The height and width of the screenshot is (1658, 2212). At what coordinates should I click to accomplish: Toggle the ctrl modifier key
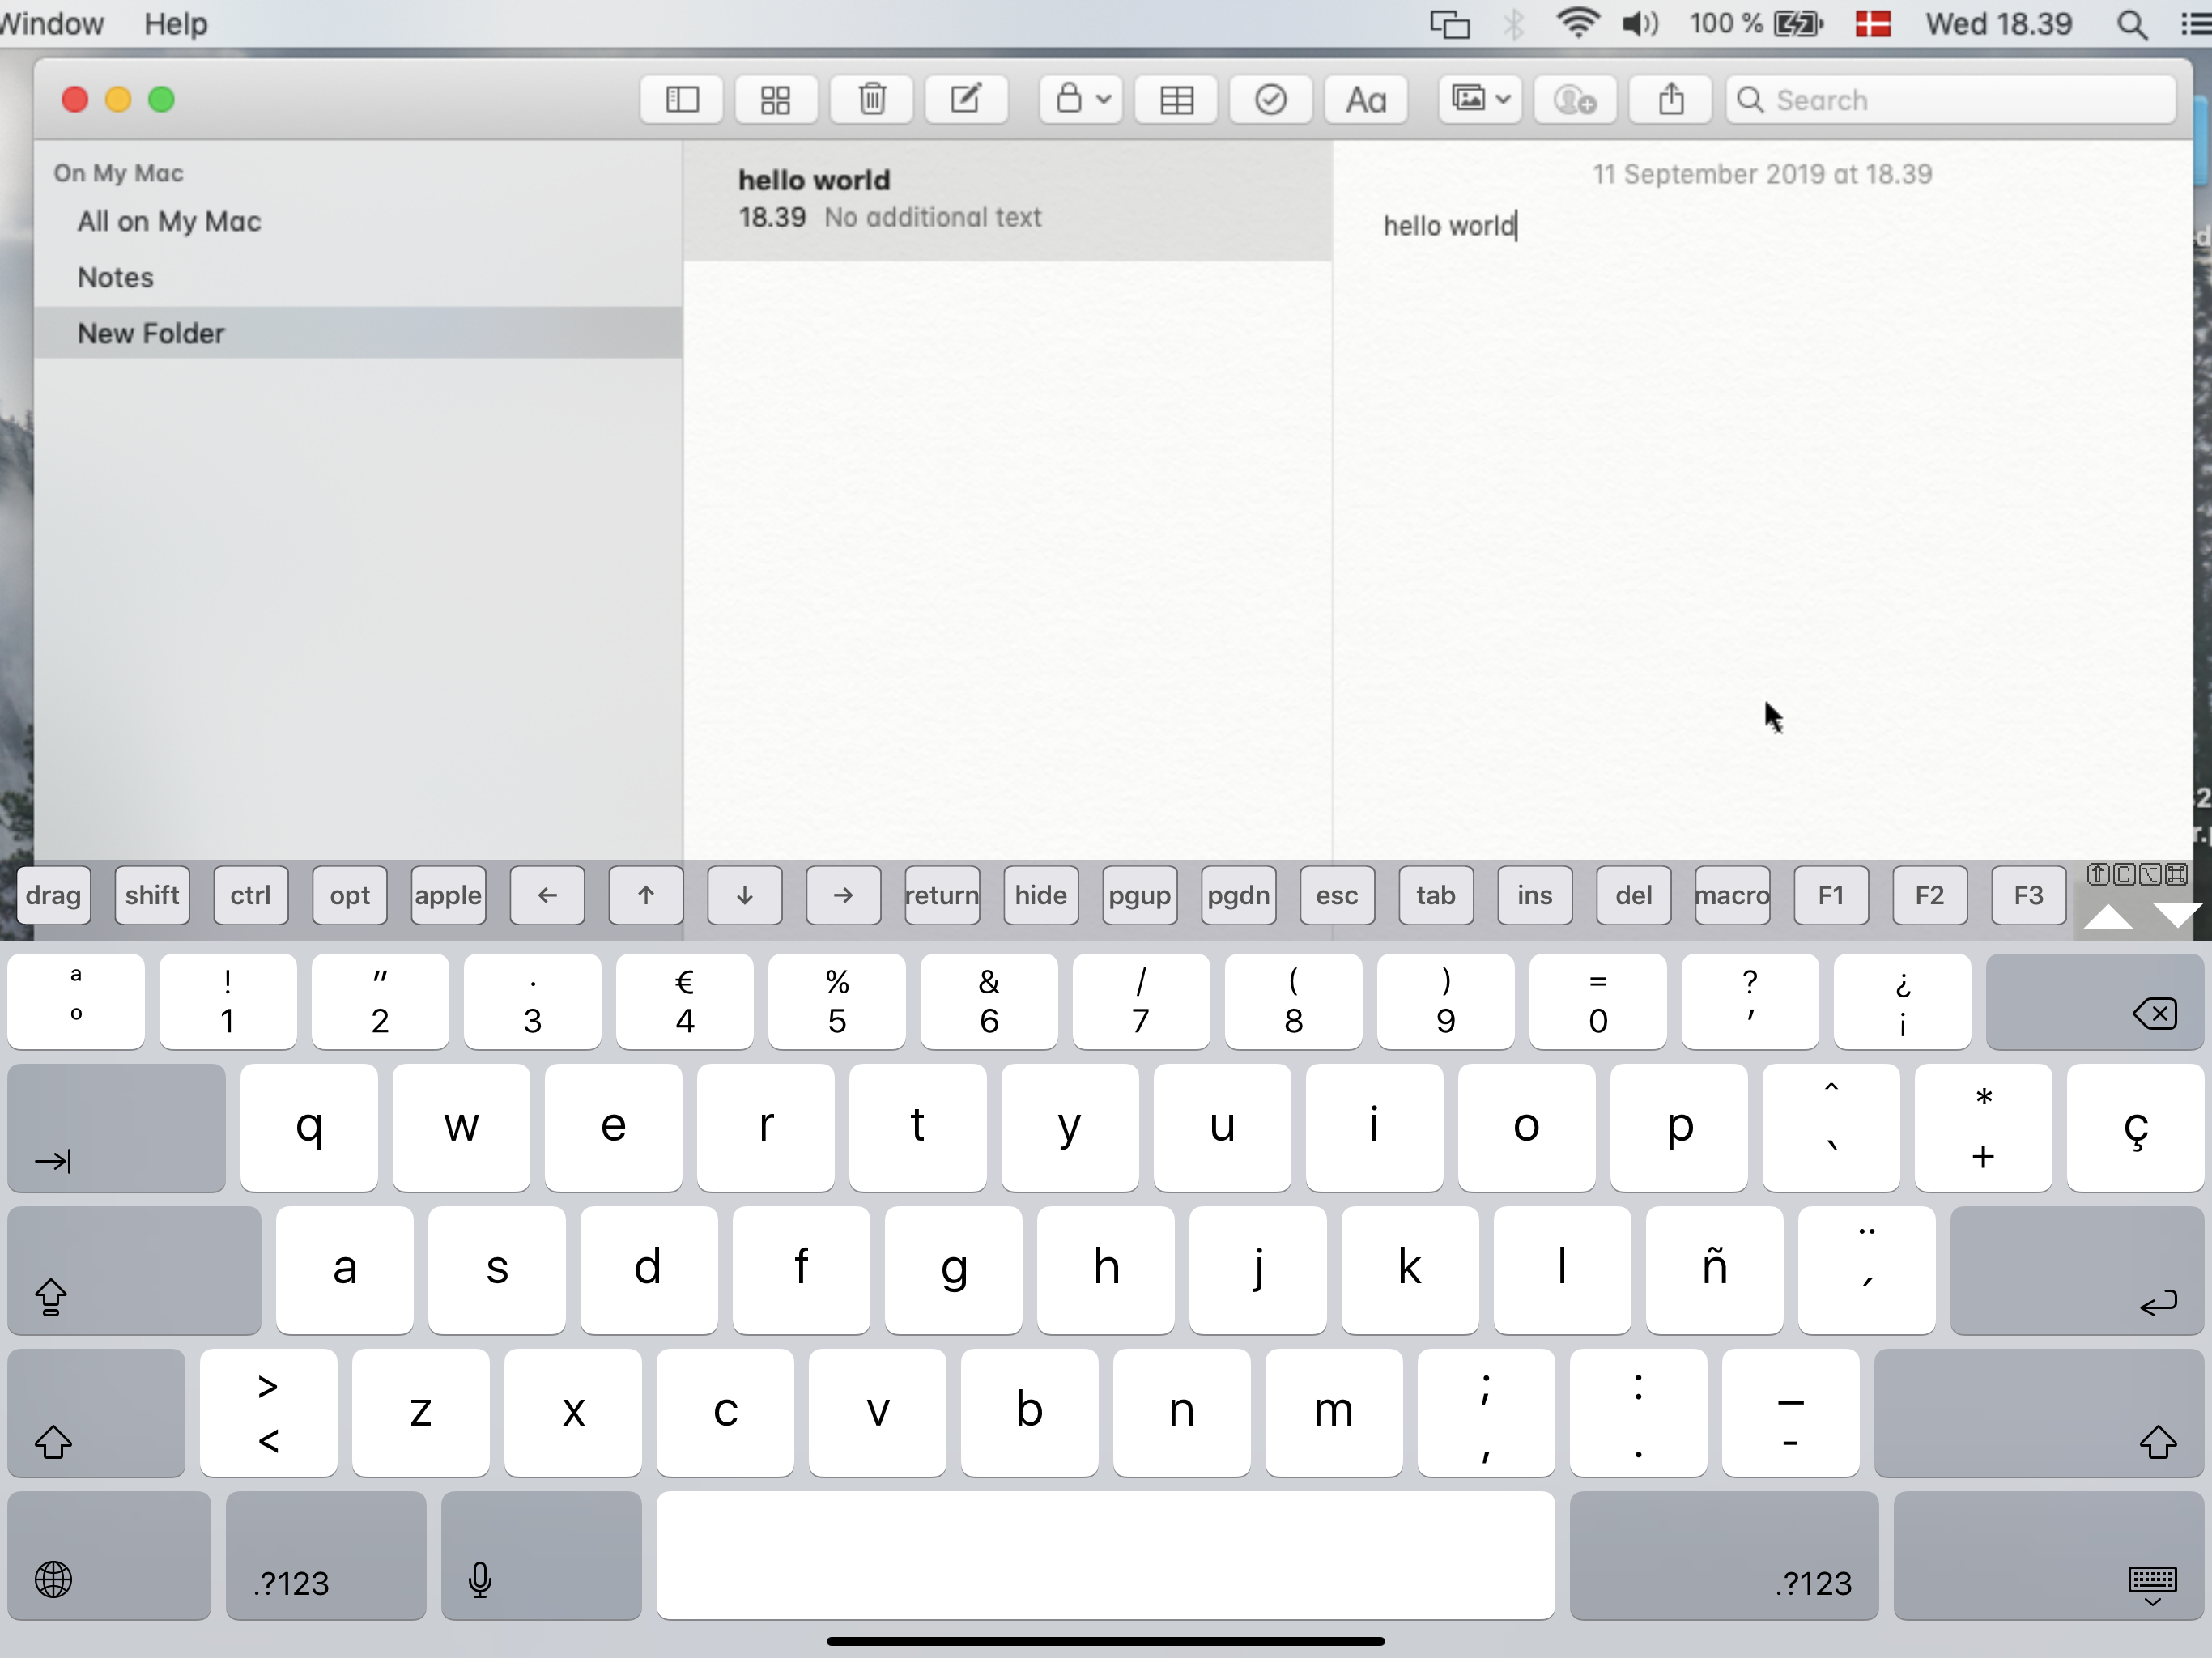(251, 895)
